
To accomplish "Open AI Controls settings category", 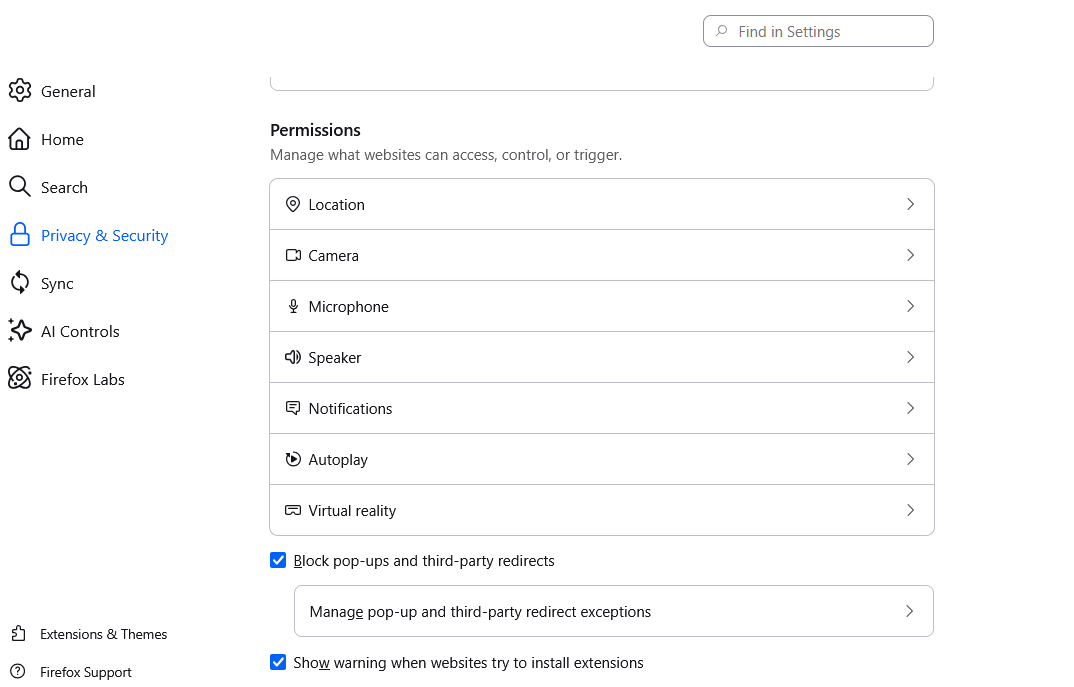I will click(80, 332).
